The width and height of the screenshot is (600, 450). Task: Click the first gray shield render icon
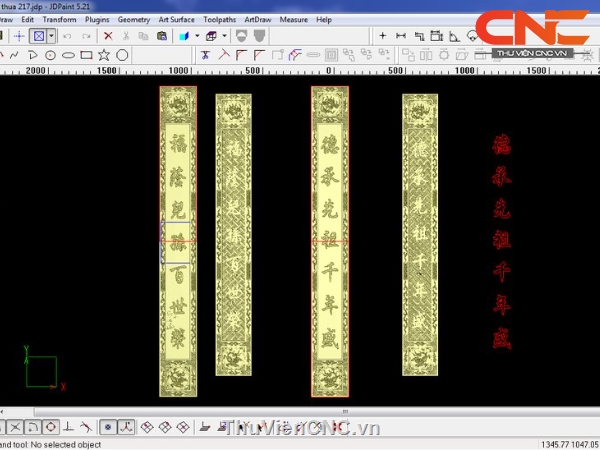click(241, 36)
